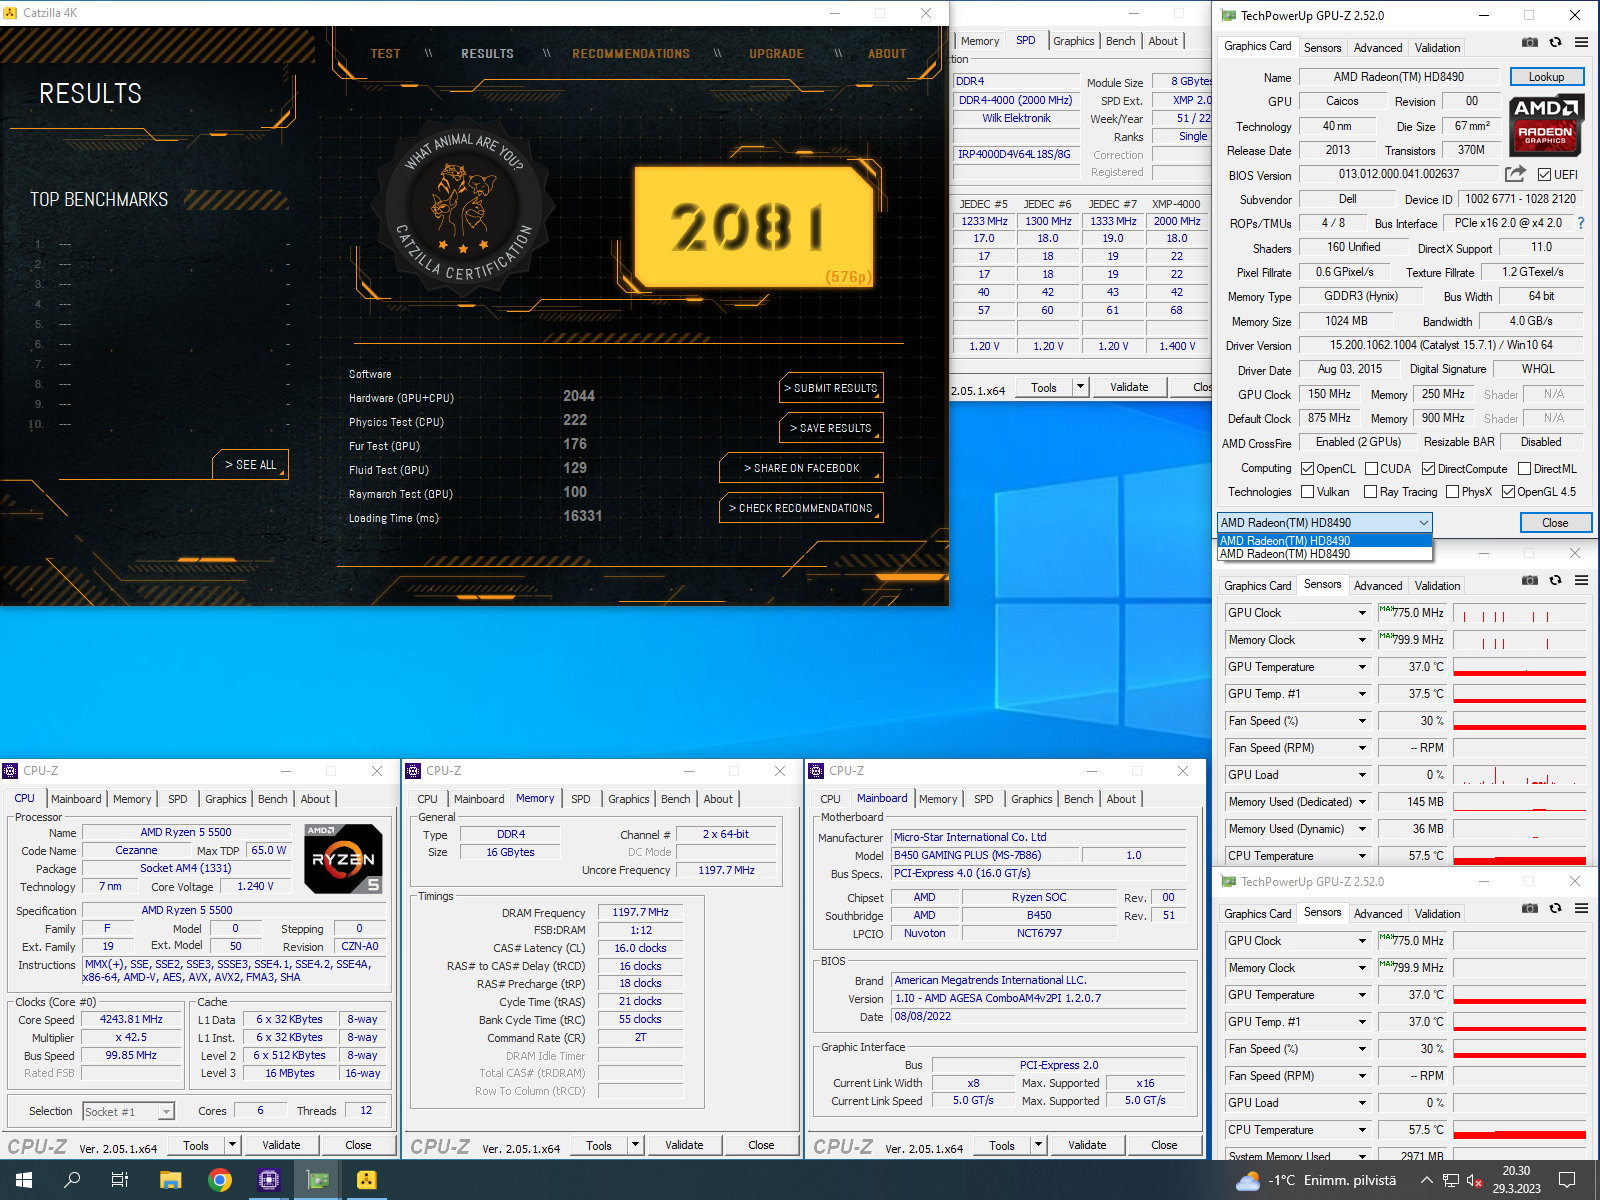Click the Core Speed 4243.81 MHz field
The width and height of the screenshot is (1600, 1200).
tap(132, 1019)
